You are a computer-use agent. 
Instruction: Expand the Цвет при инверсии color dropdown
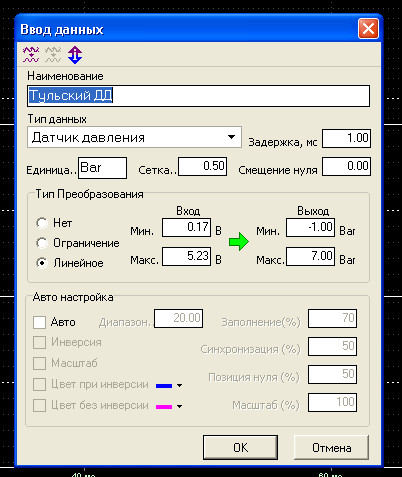click(179, 385)
